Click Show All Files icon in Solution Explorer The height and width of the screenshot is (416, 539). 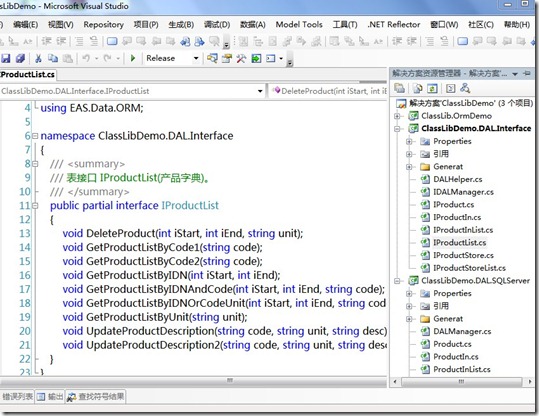(x=418, y=89)
